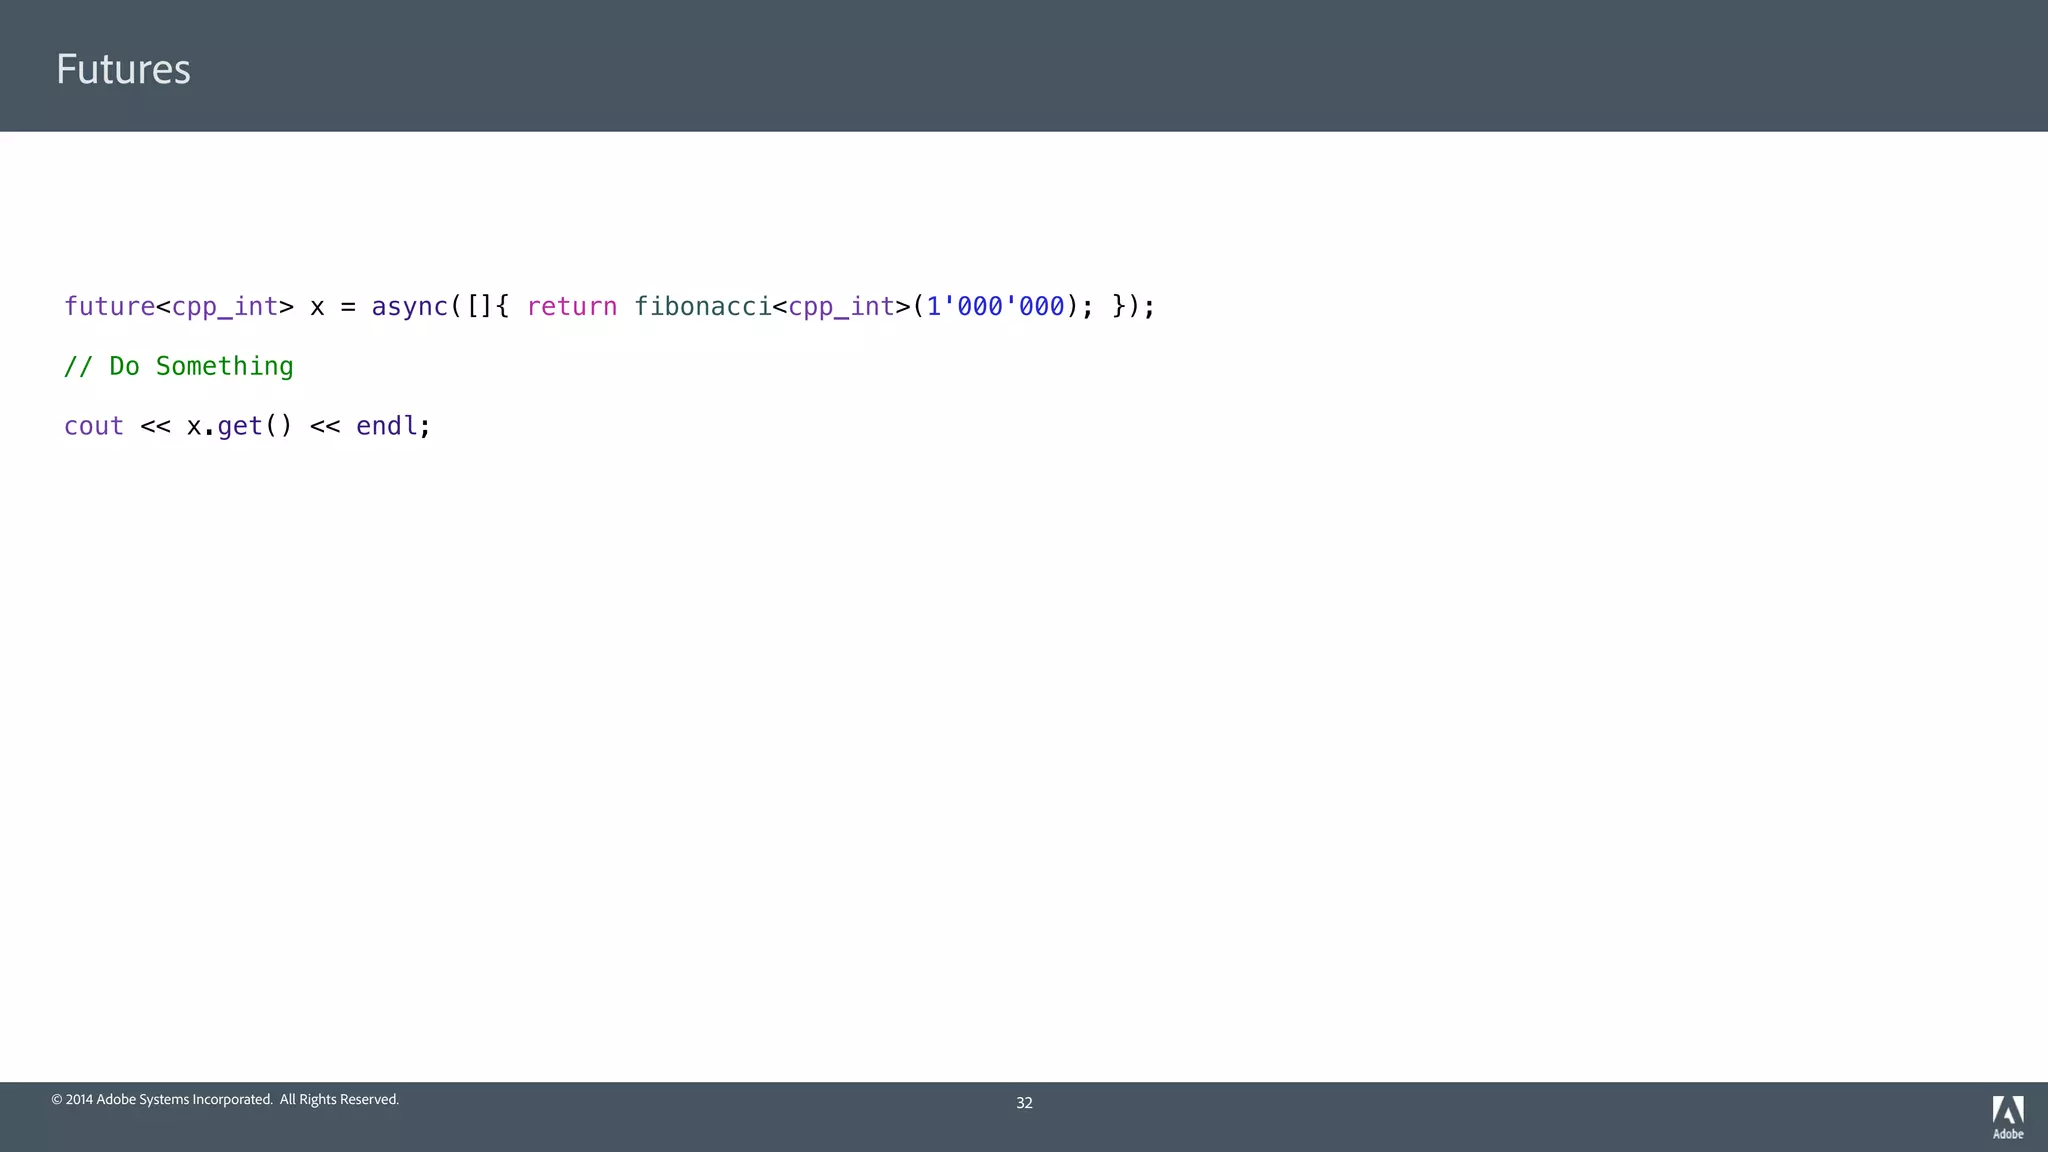Click the Do Something comment line
The height and width of the screenshot is (1152, 2048).
179,366
